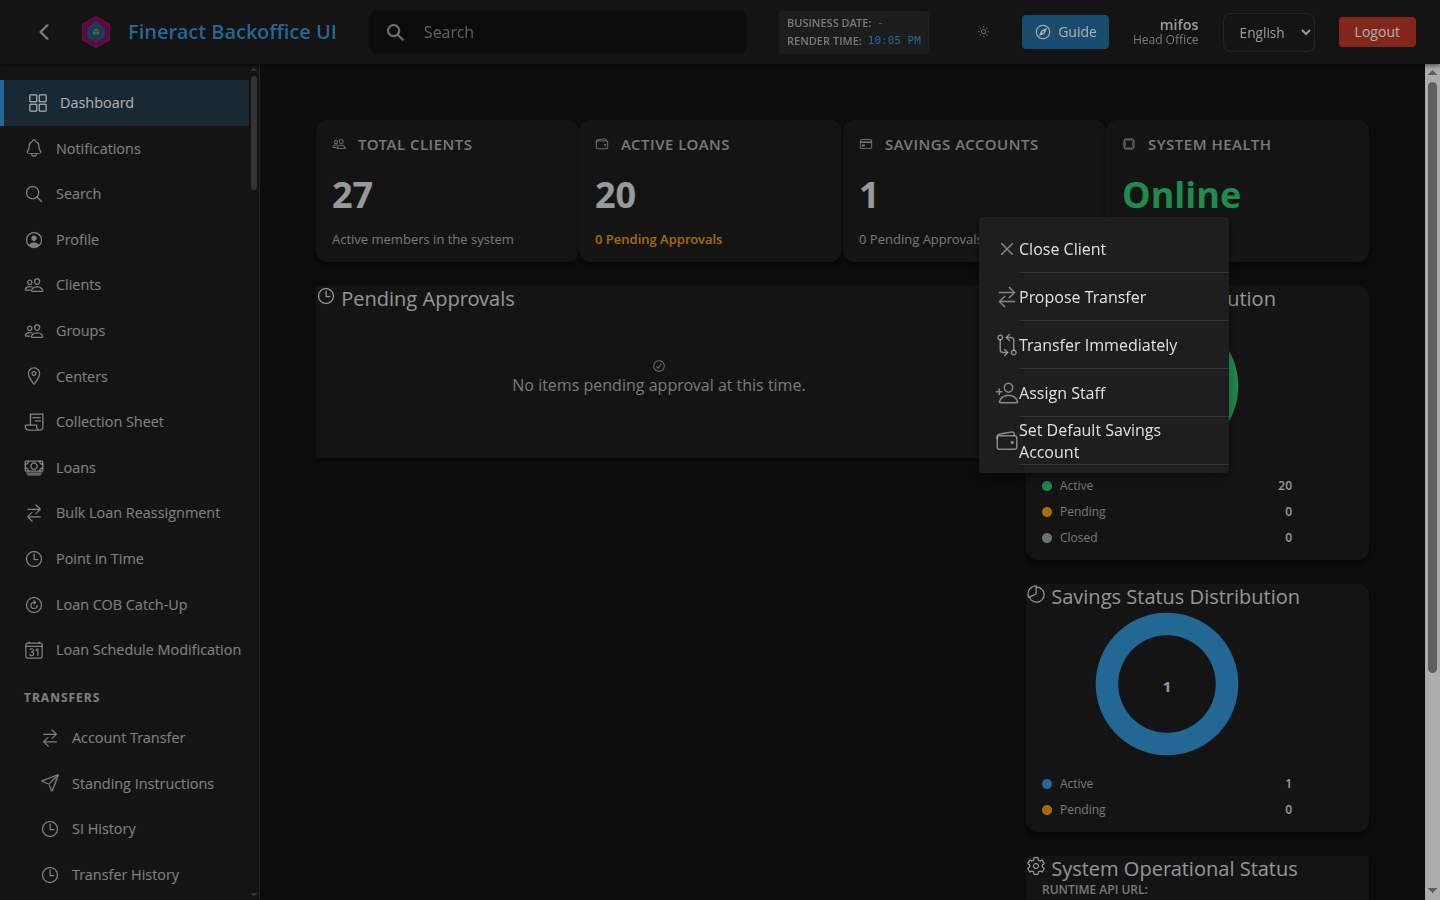Image resolution: width=1440 pixels, height=900 pixels.
Task: Click the Profile person icon
Action: 34,240
